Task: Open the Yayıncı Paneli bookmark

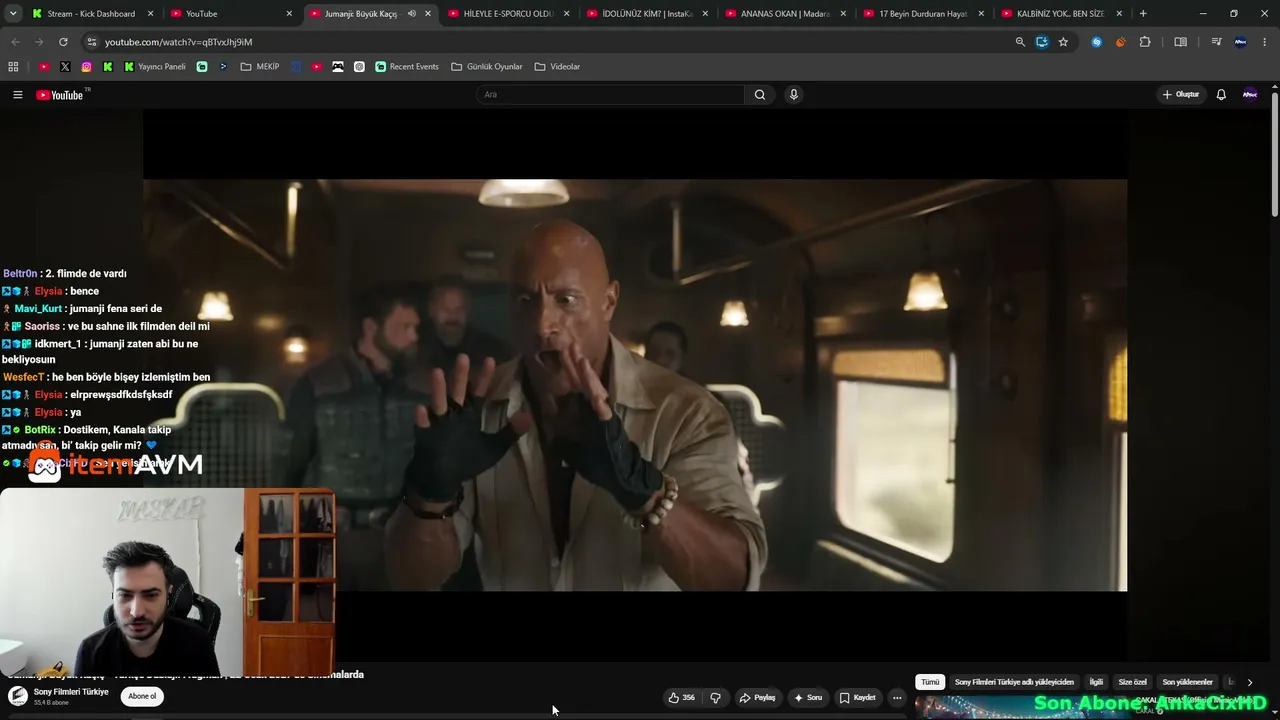Action: (x=155, y=67)
